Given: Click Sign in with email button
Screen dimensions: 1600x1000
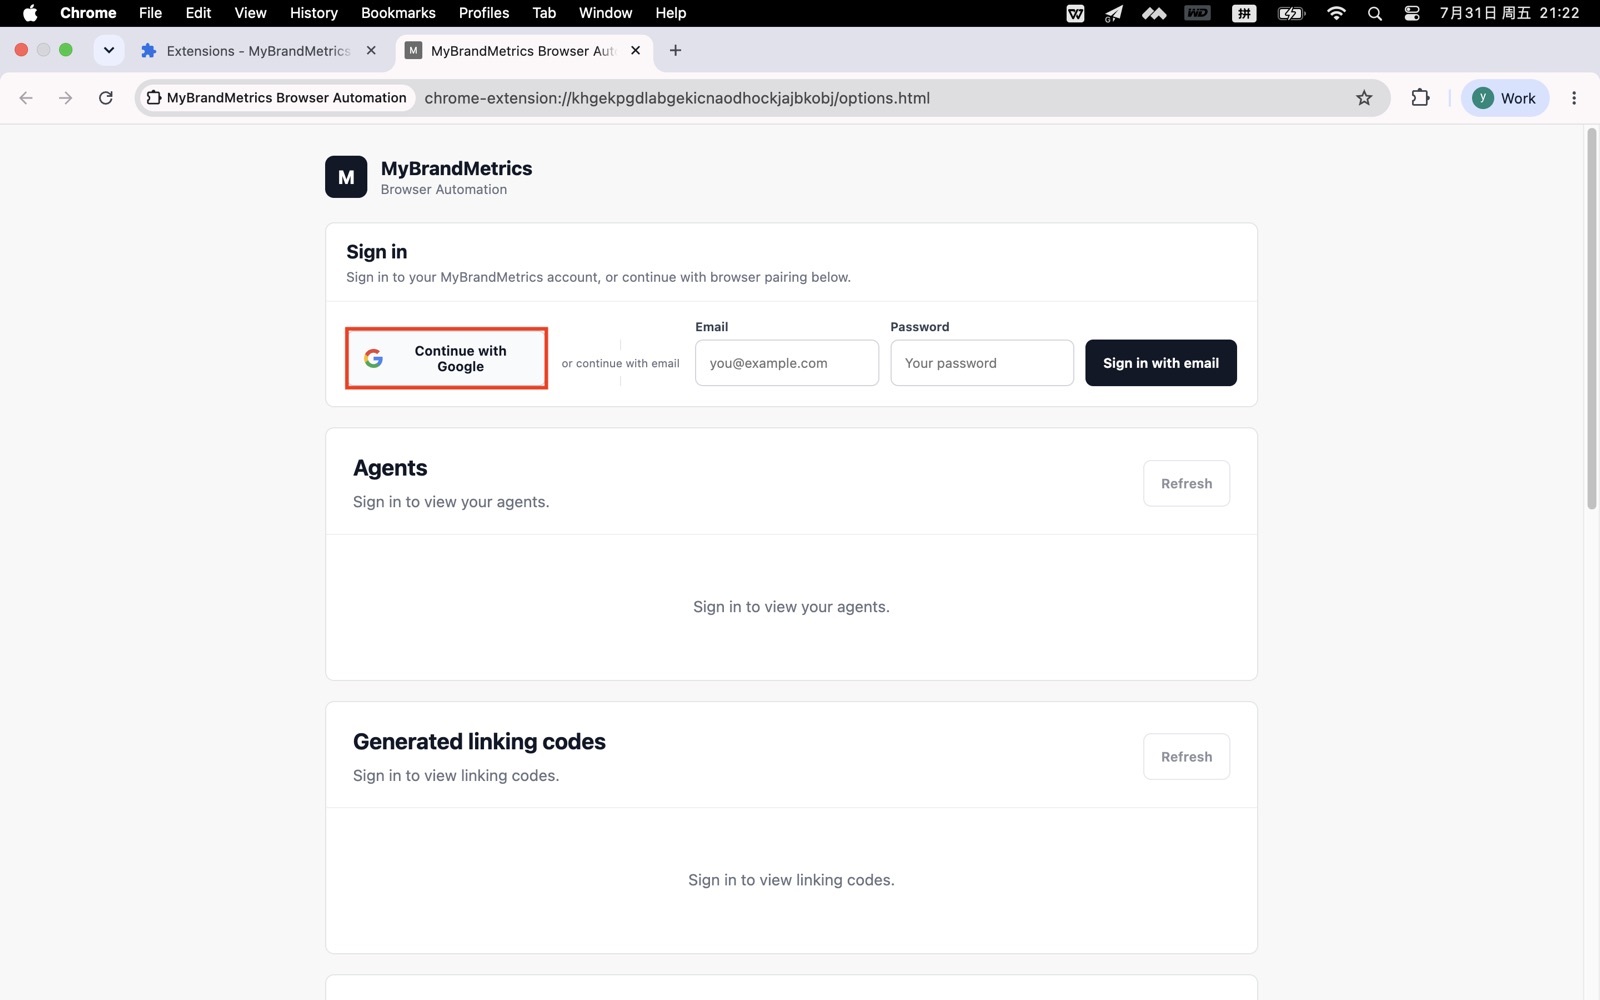Looking at the screenshot, I should tap(1161, 363).
